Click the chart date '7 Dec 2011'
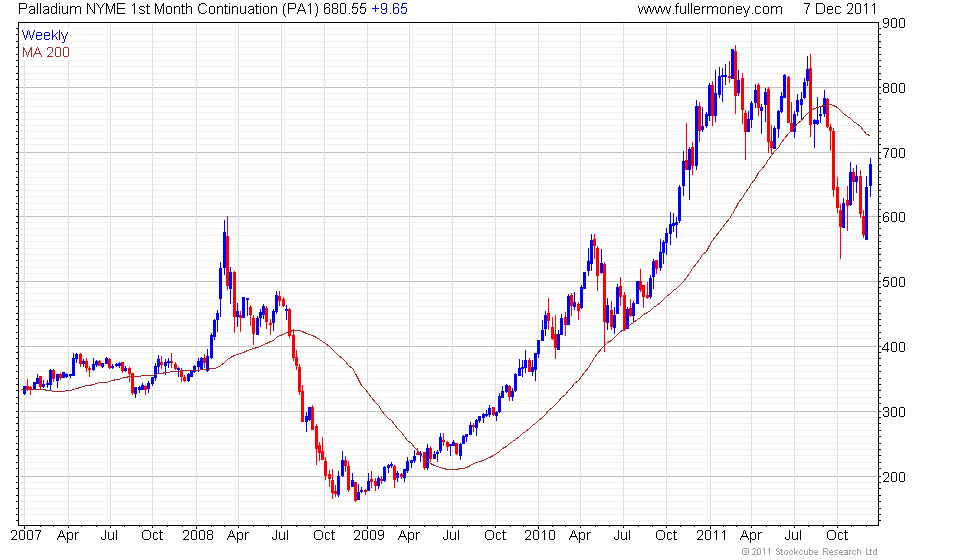Screen dimensions: 960x560 tap(839, 9)
